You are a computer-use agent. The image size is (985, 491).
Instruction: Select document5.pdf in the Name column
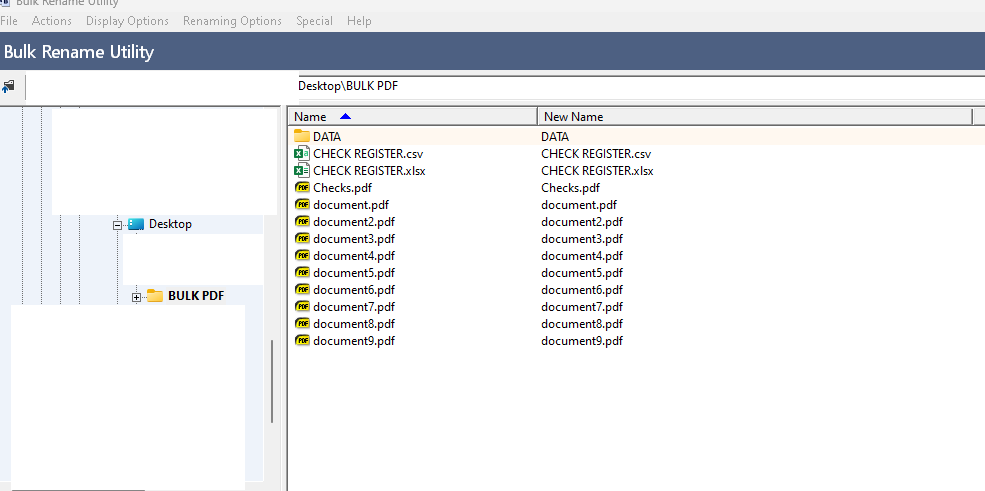coord(354,272)
